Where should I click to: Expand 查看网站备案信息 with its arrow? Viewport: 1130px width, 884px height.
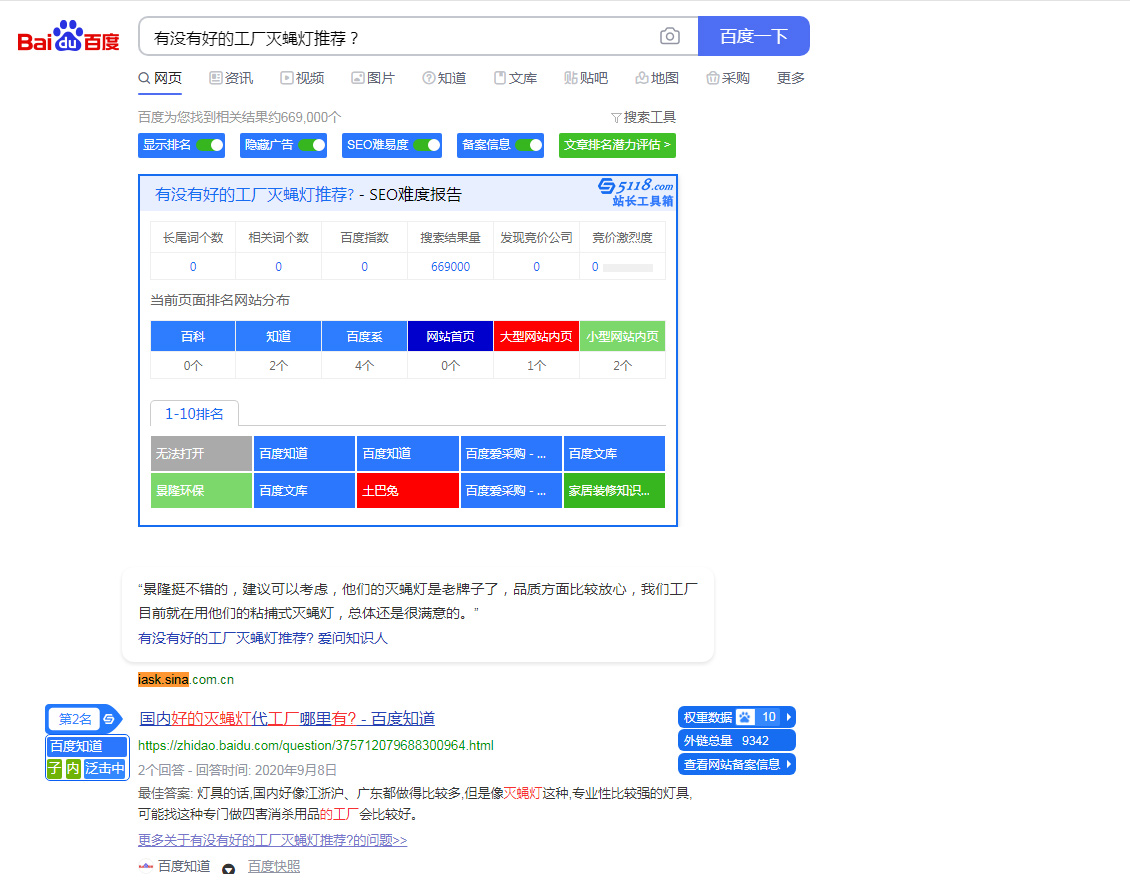click(791, 765)
